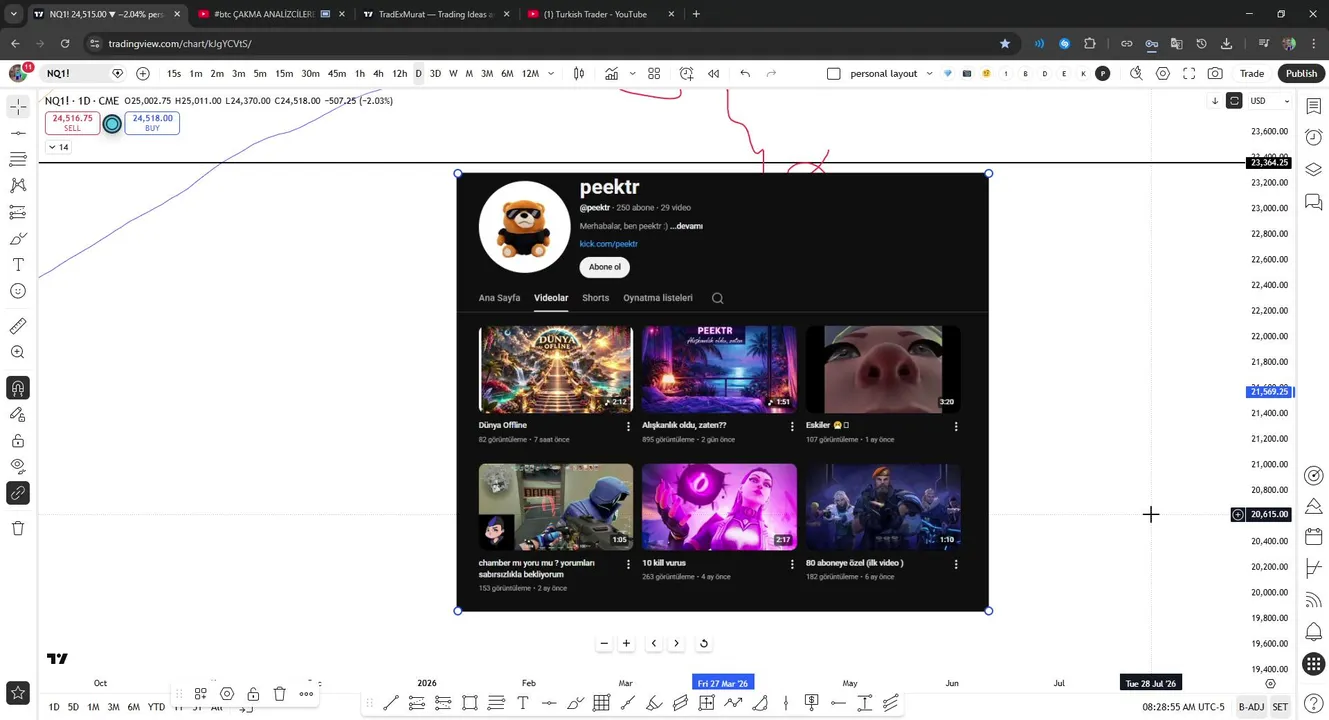Click the add symbol plus icon next to NQ1!
The width and height of the screenshot is (1329, 720).
143,73
